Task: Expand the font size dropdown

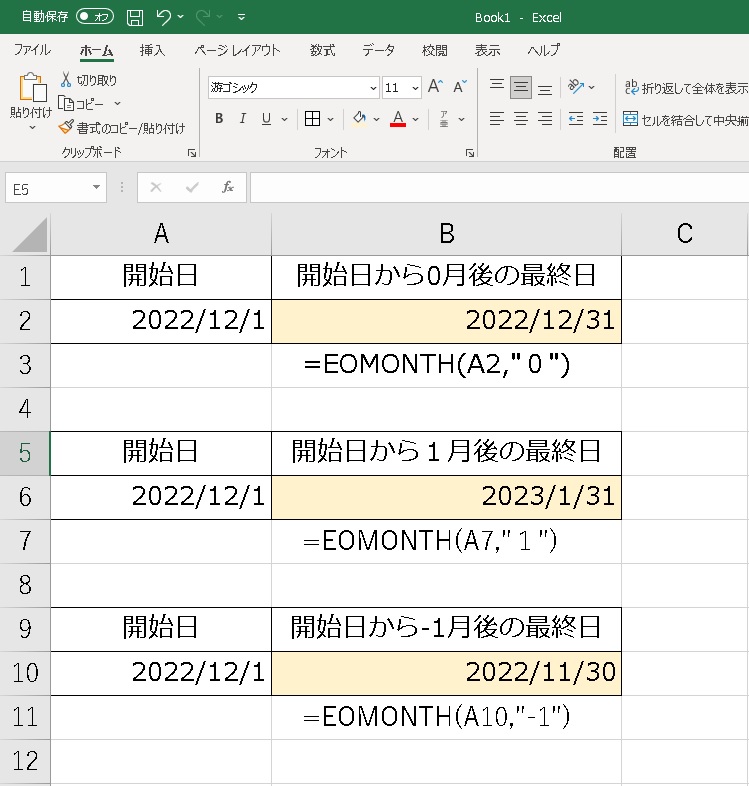Action: click(415, 88)
